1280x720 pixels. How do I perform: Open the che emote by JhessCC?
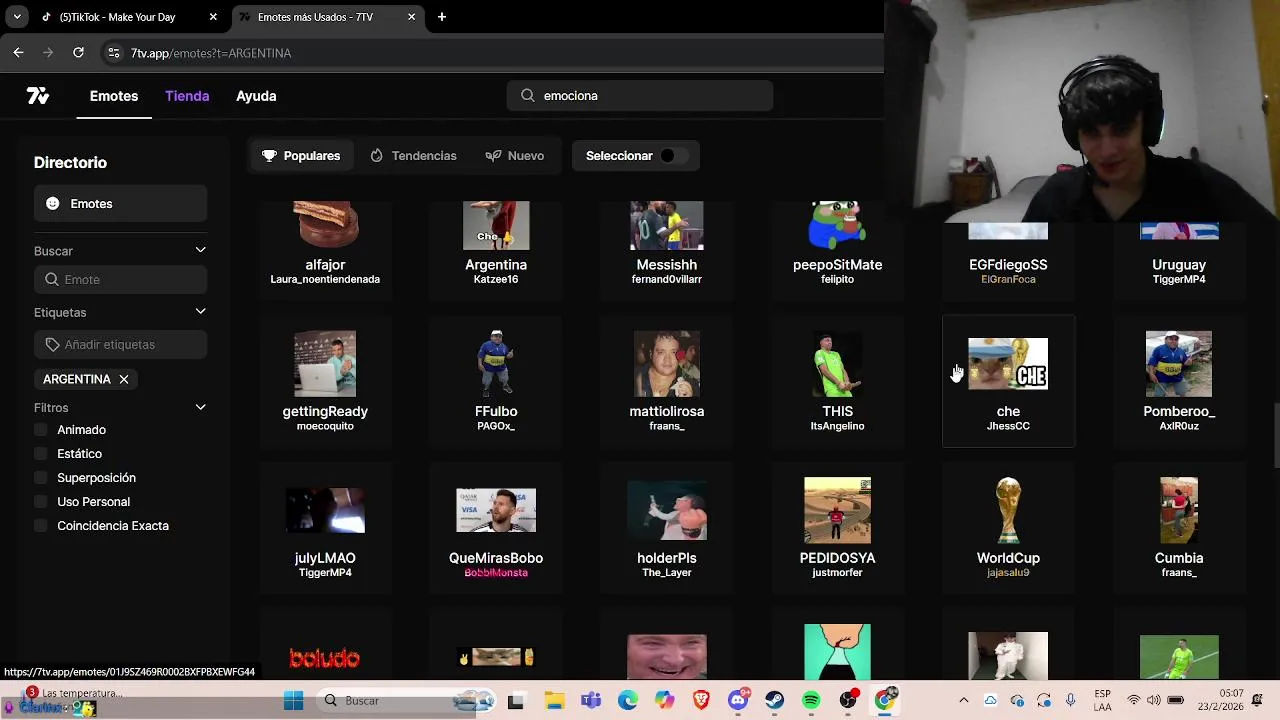pyautogui.click(x=1008, y=381)
